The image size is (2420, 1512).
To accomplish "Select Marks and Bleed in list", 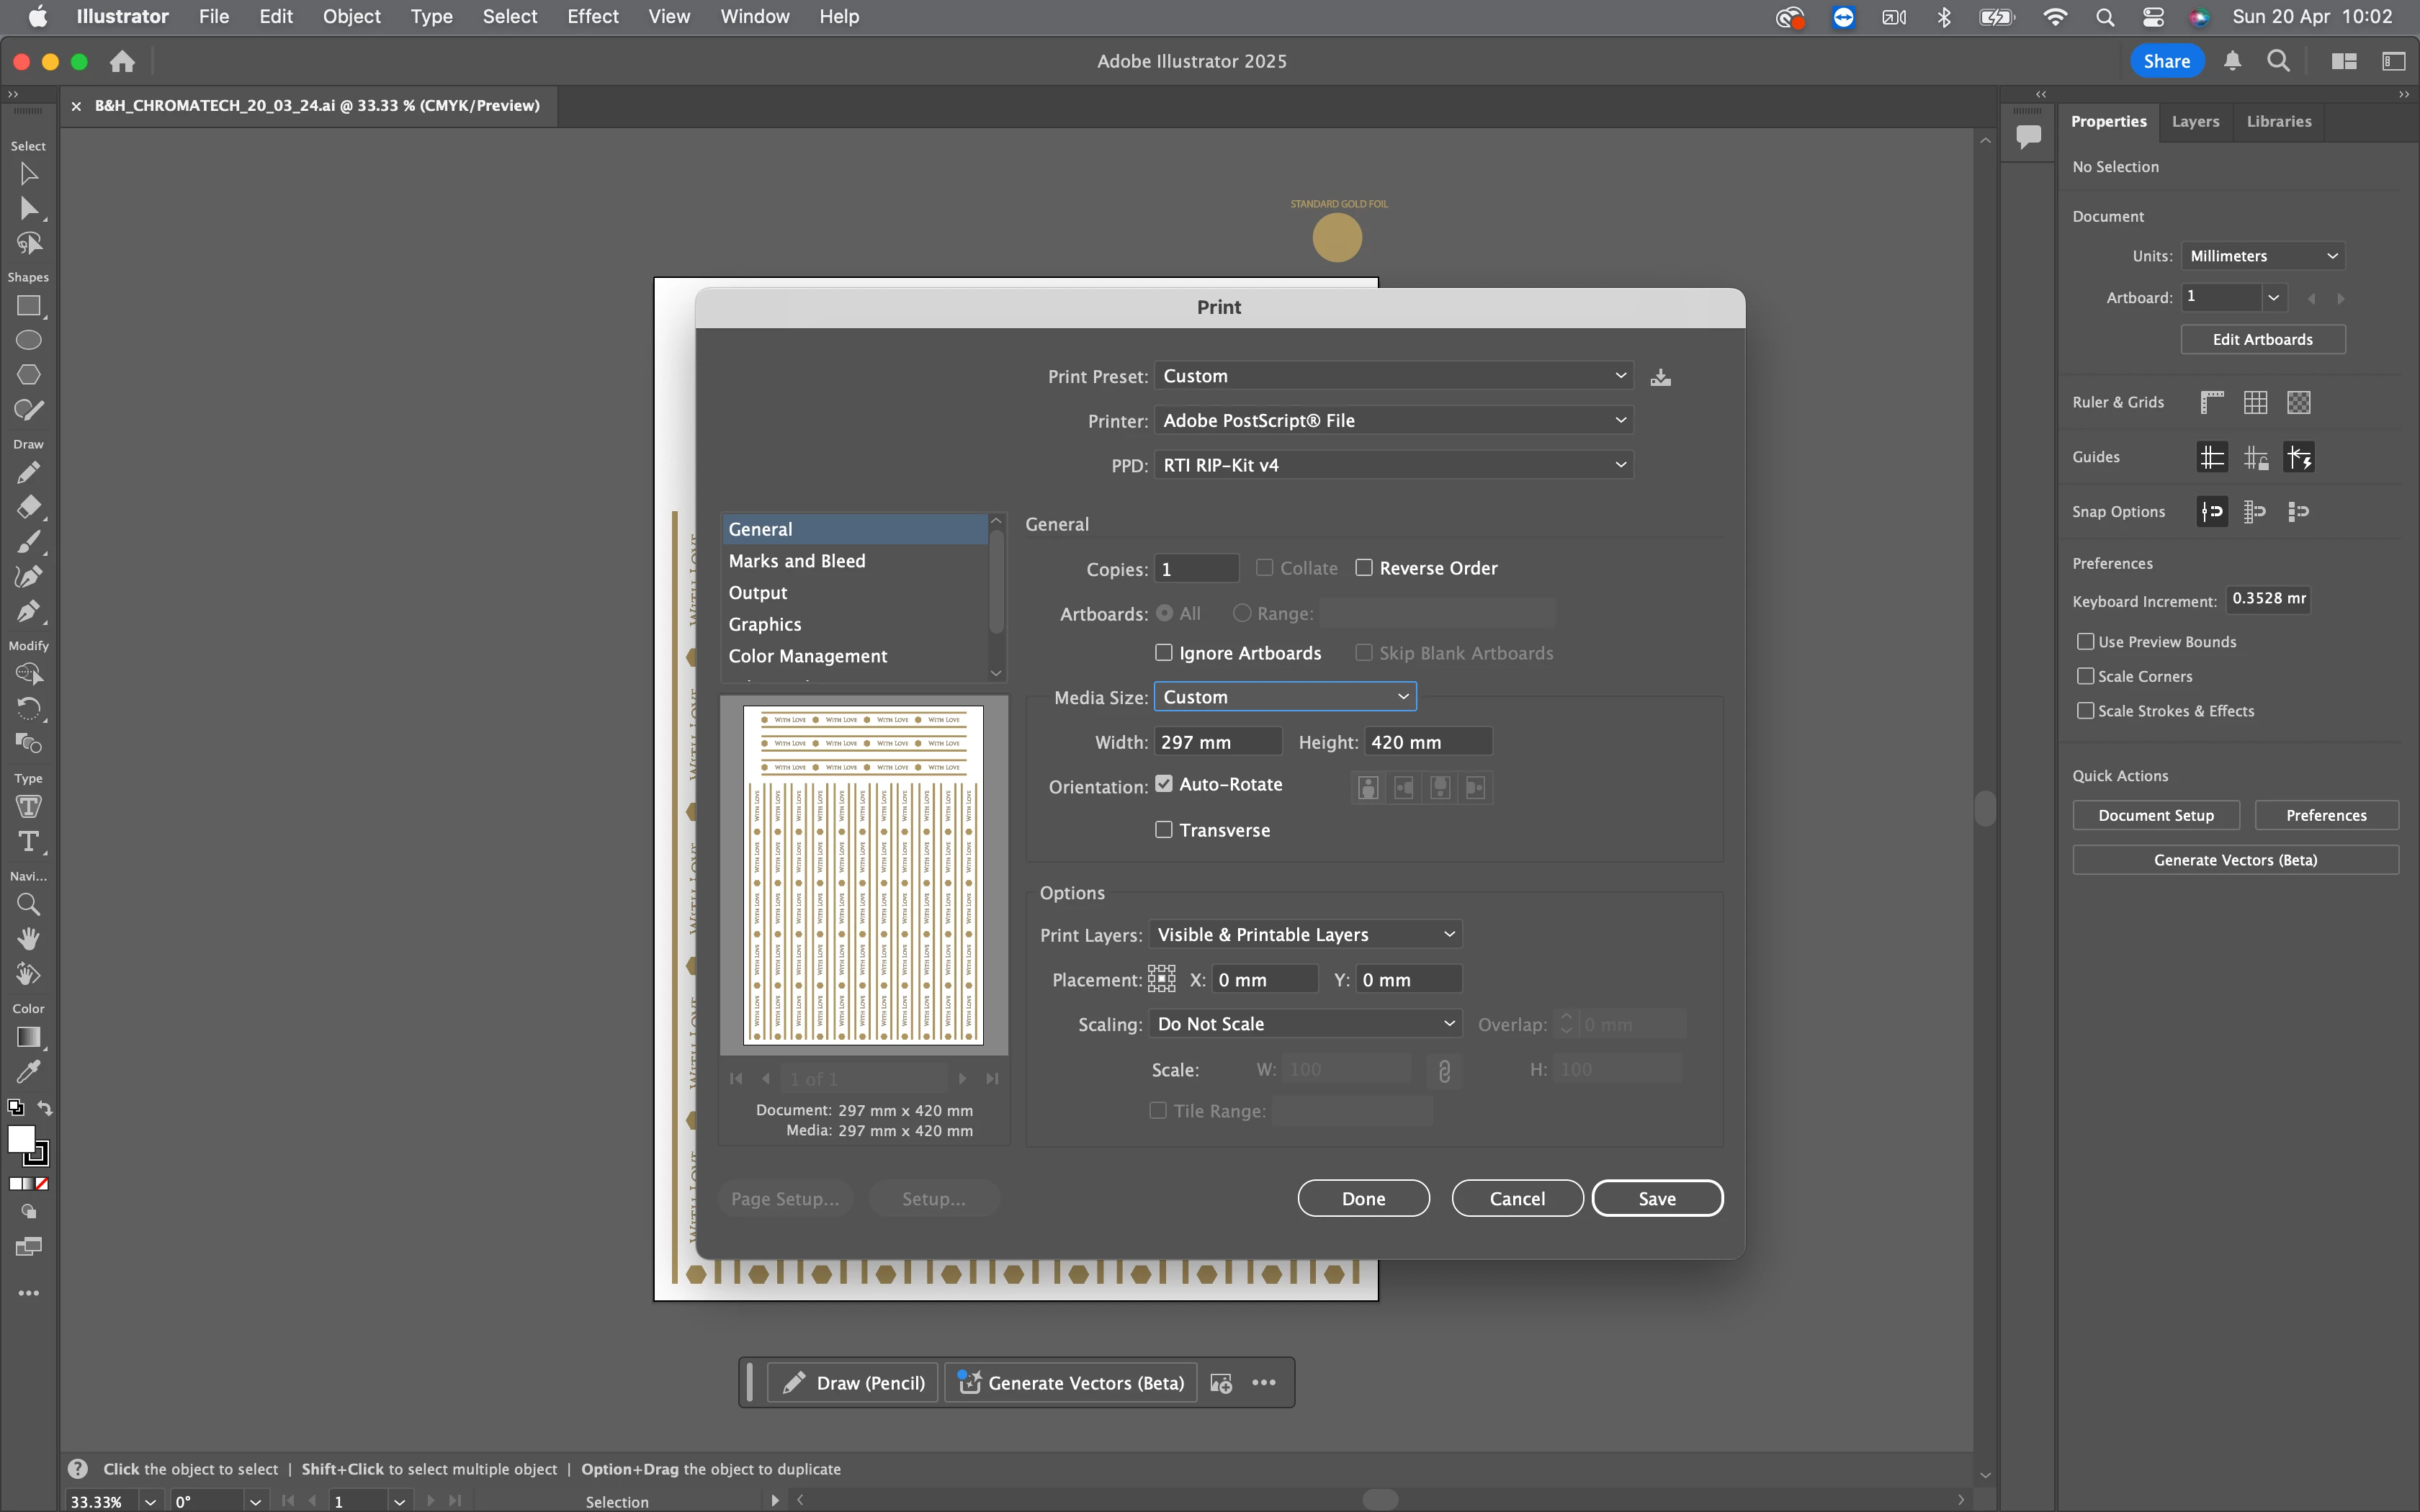I will [x=797, y=561].
